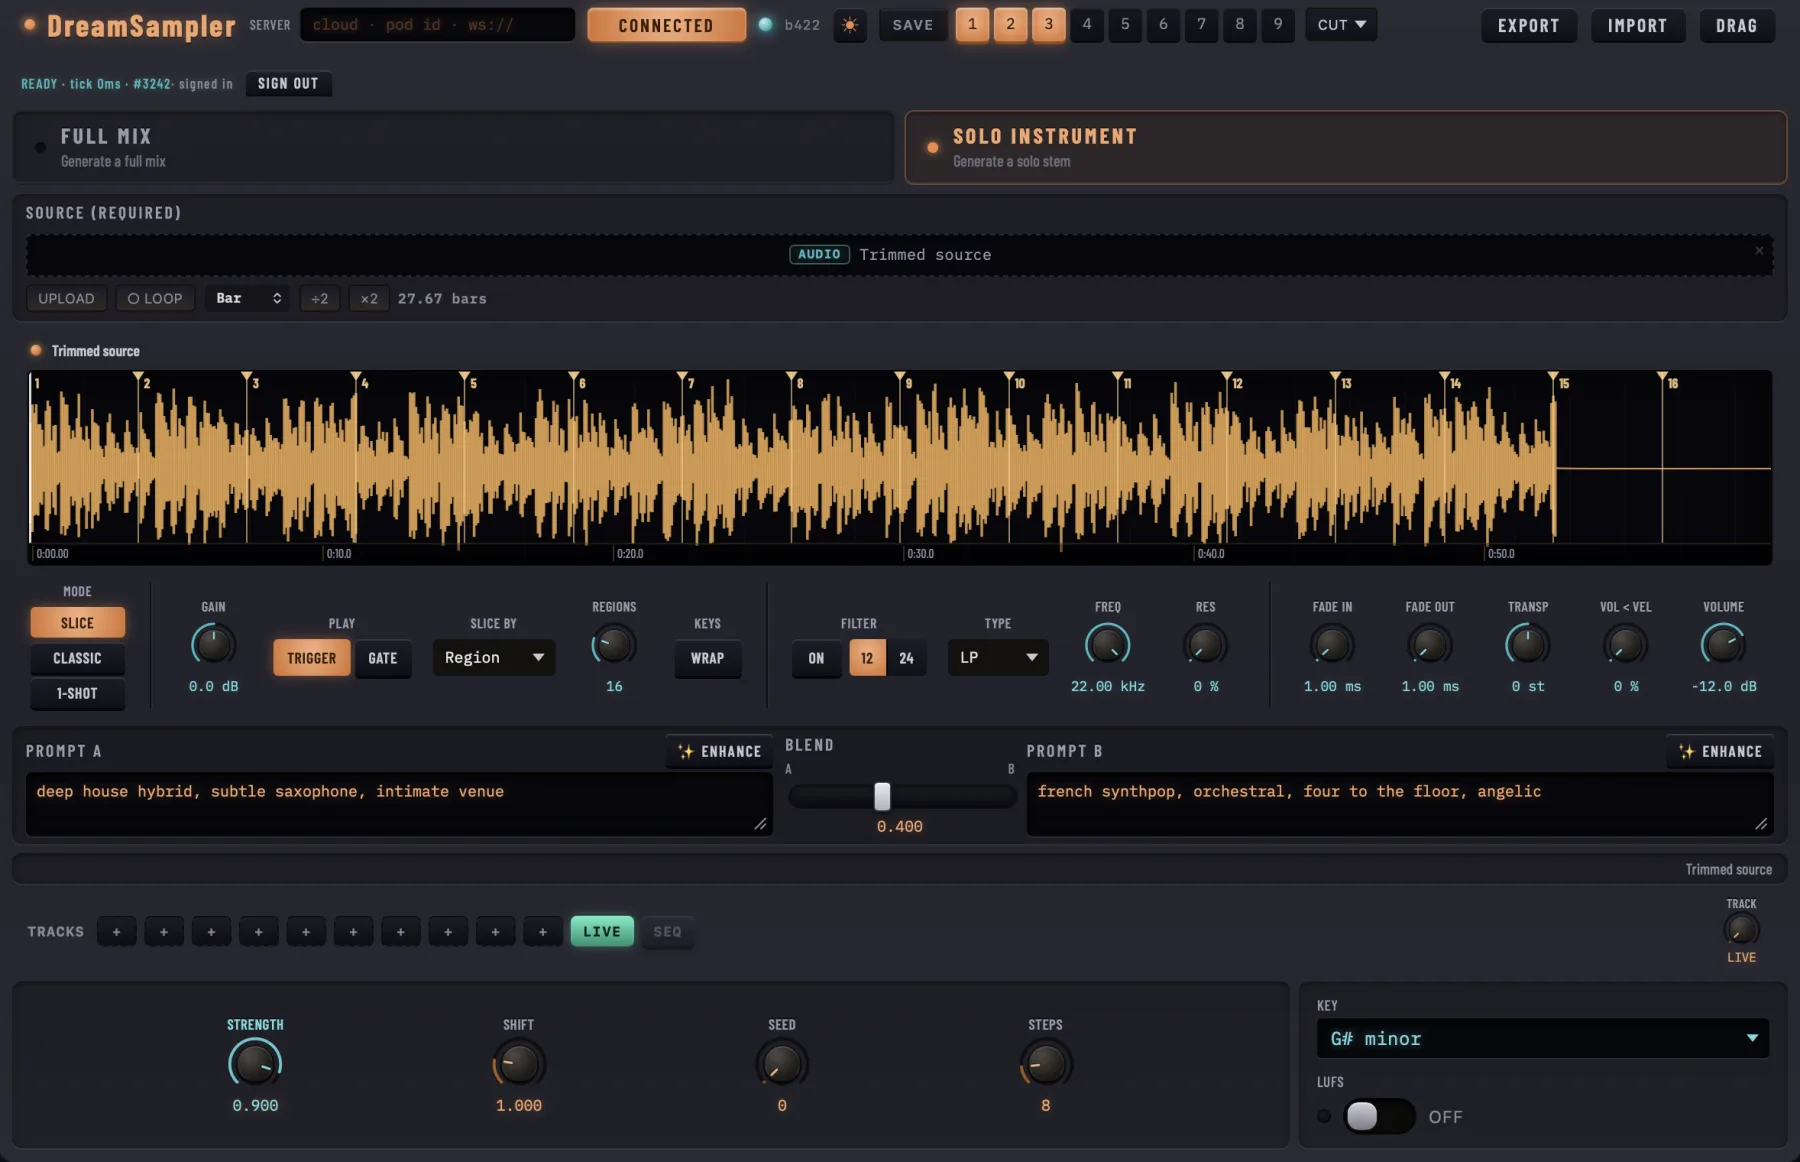The image size is (1800, 1162).
Task: Select SLICE mode
Action: (77, 623)
